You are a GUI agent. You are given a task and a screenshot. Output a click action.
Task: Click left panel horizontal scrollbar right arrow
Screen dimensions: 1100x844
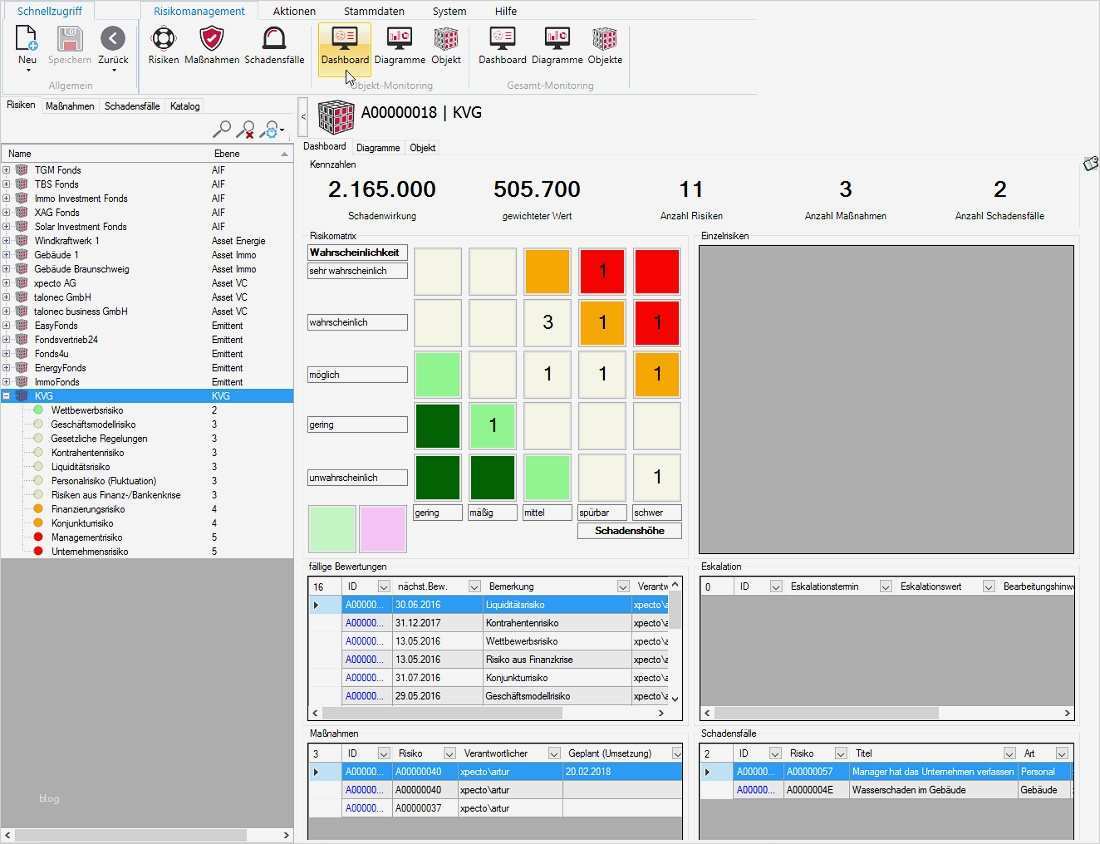coord(286,835)
